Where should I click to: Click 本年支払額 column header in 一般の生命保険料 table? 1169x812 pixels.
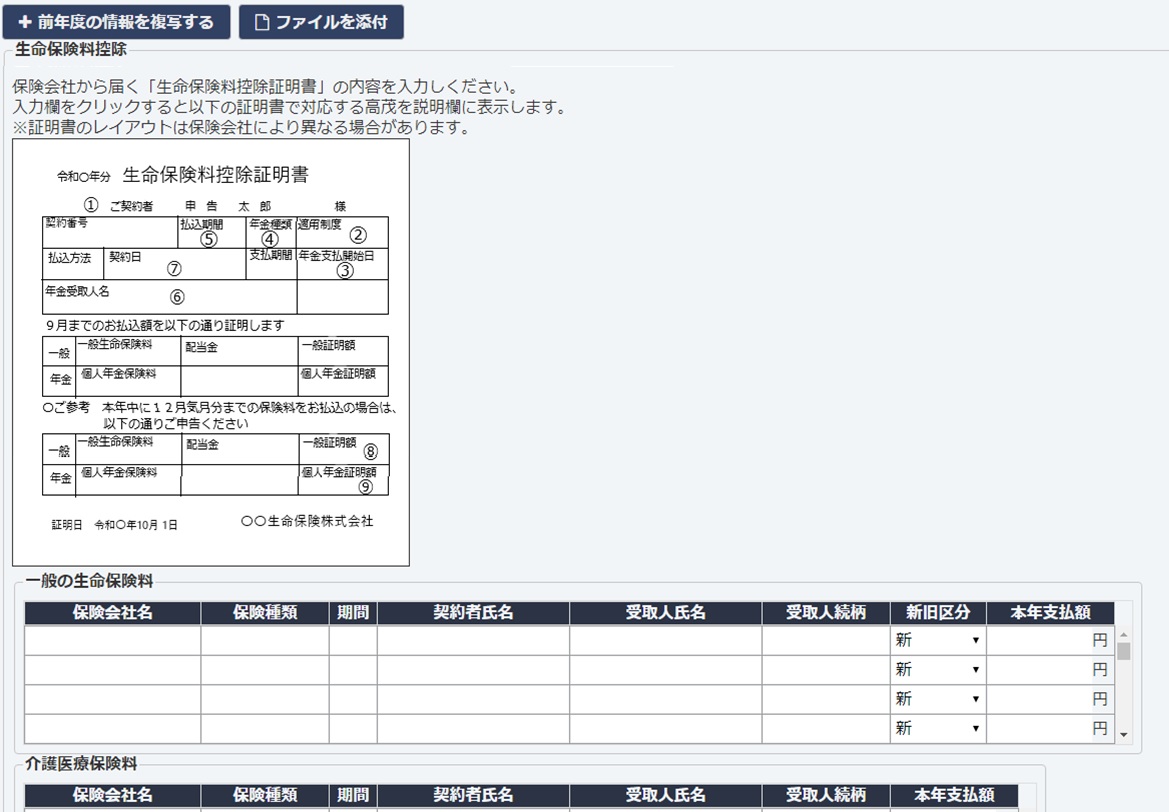(x=1050, y=613)
